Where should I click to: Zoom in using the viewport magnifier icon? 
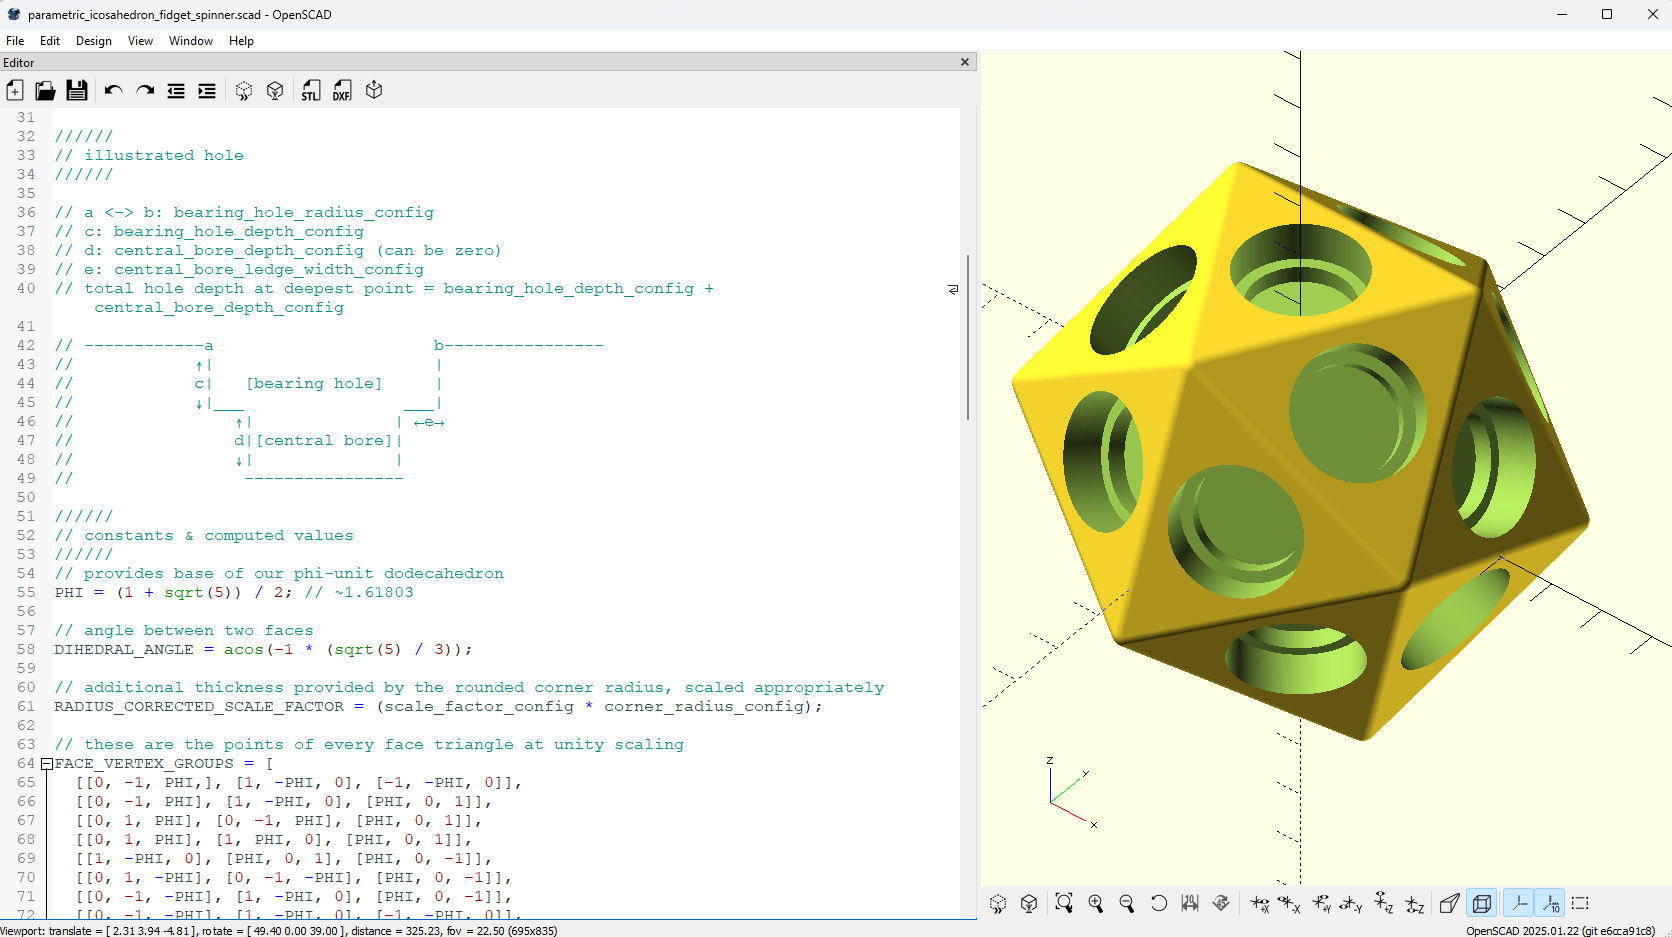tap(1096, 903)
